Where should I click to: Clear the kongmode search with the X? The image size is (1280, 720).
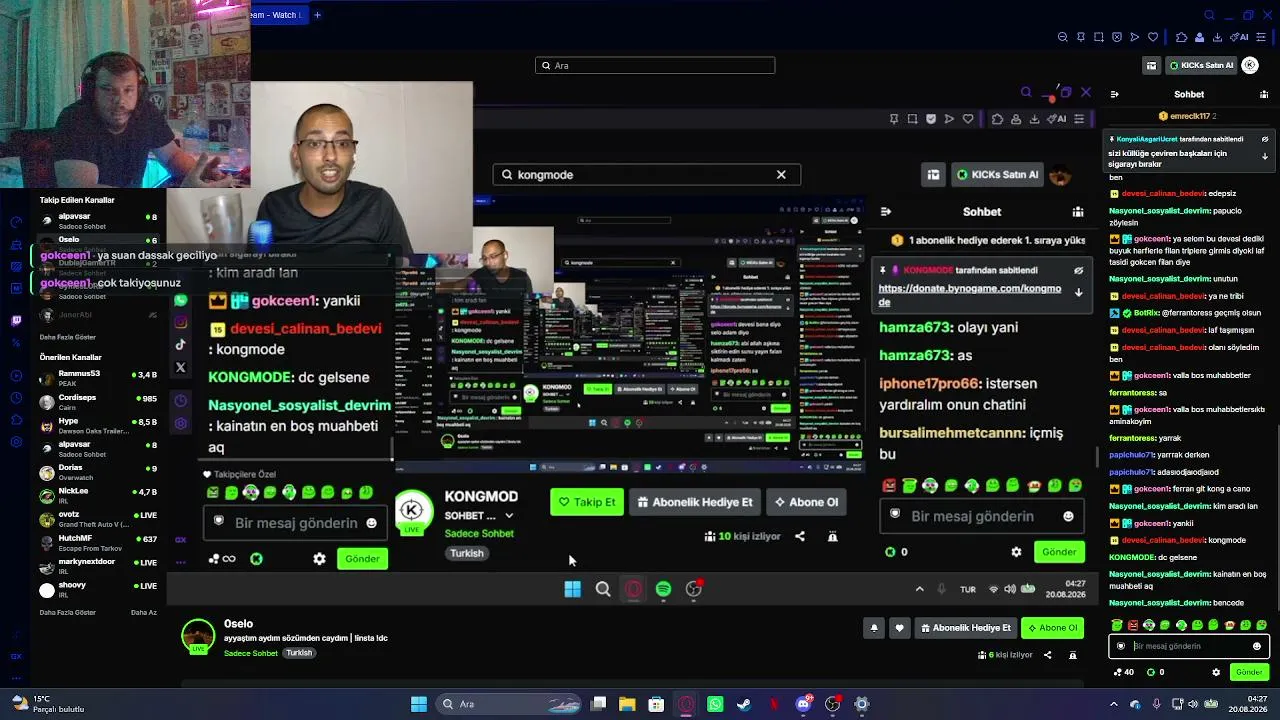pyautogui.click(x=781, y=175)
